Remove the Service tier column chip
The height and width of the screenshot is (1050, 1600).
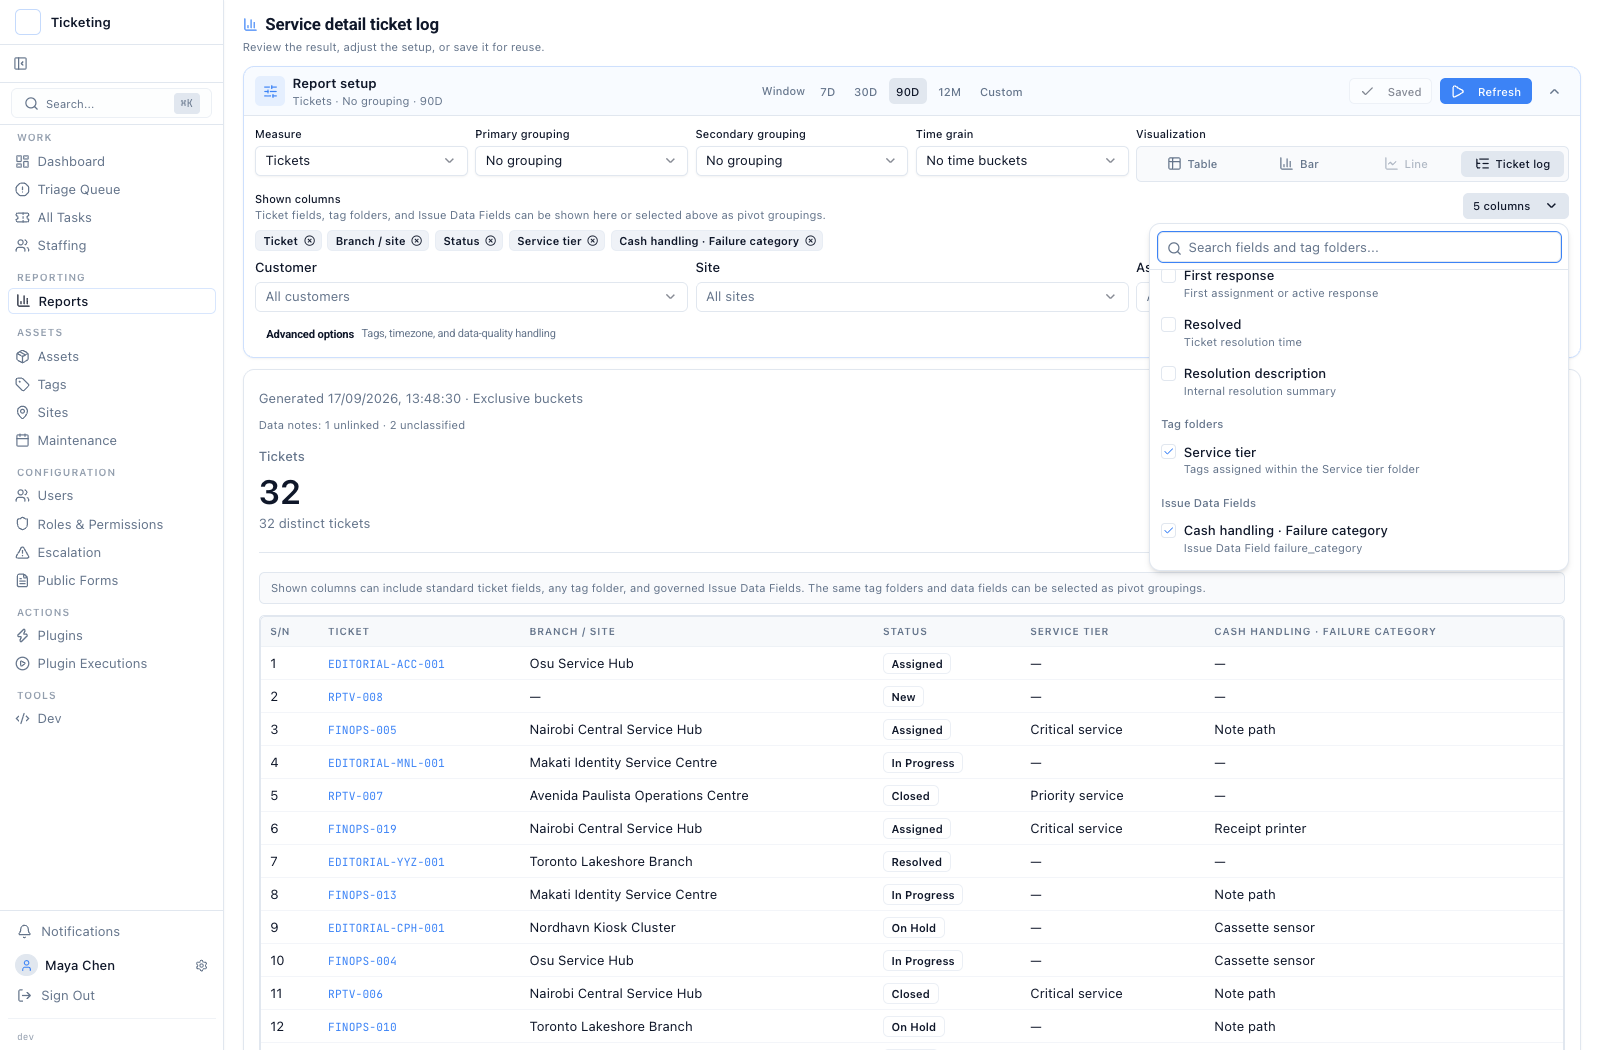tap(593, 241)
